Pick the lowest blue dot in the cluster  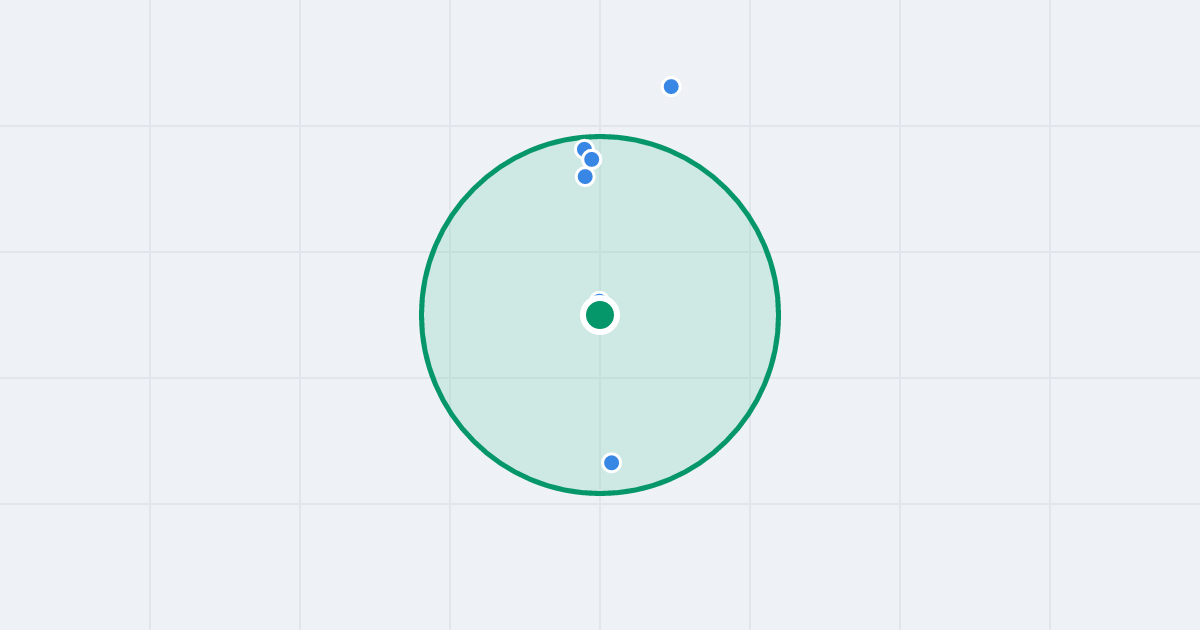585,176
